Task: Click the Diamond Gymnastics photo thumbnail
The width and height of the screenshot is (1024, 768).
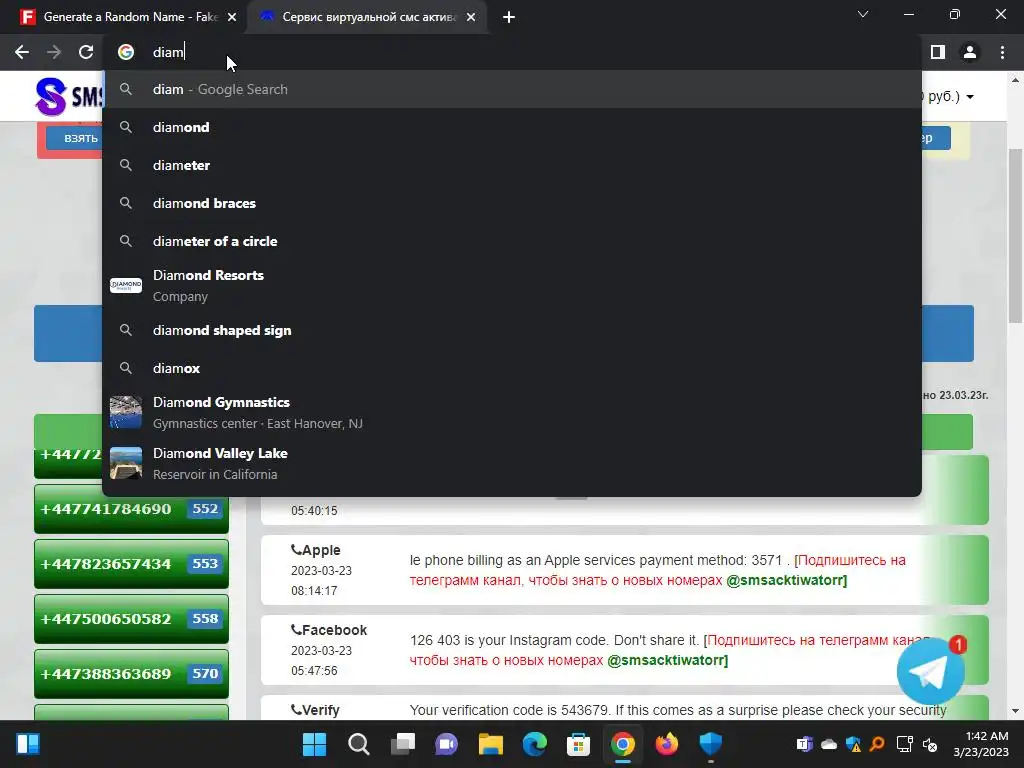Action: 126,412
